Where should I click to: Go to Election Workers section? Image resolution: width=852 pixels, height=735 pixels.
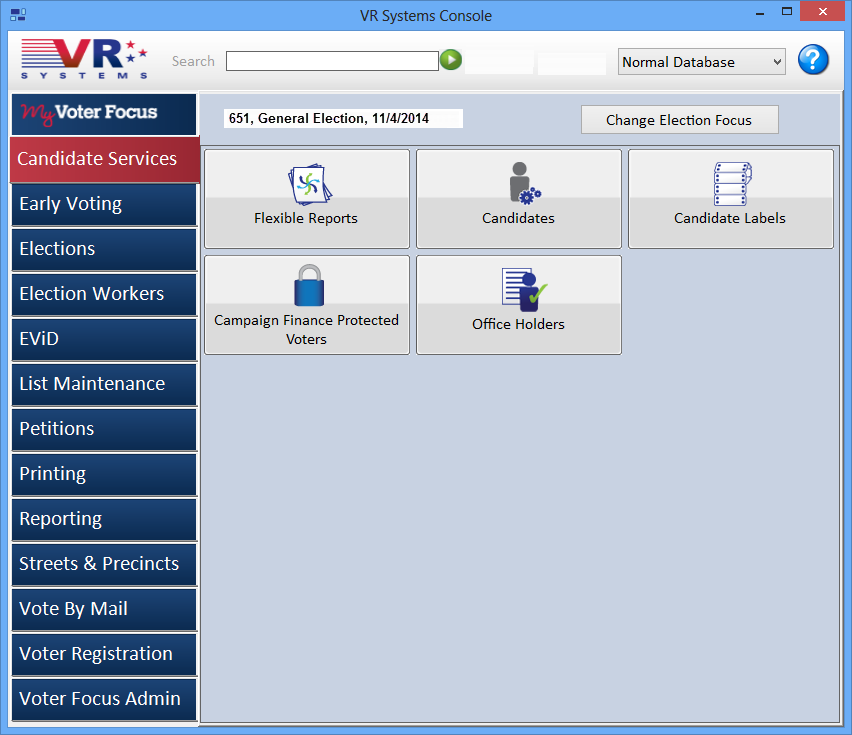pyautogui.click(x=104, y=294)
